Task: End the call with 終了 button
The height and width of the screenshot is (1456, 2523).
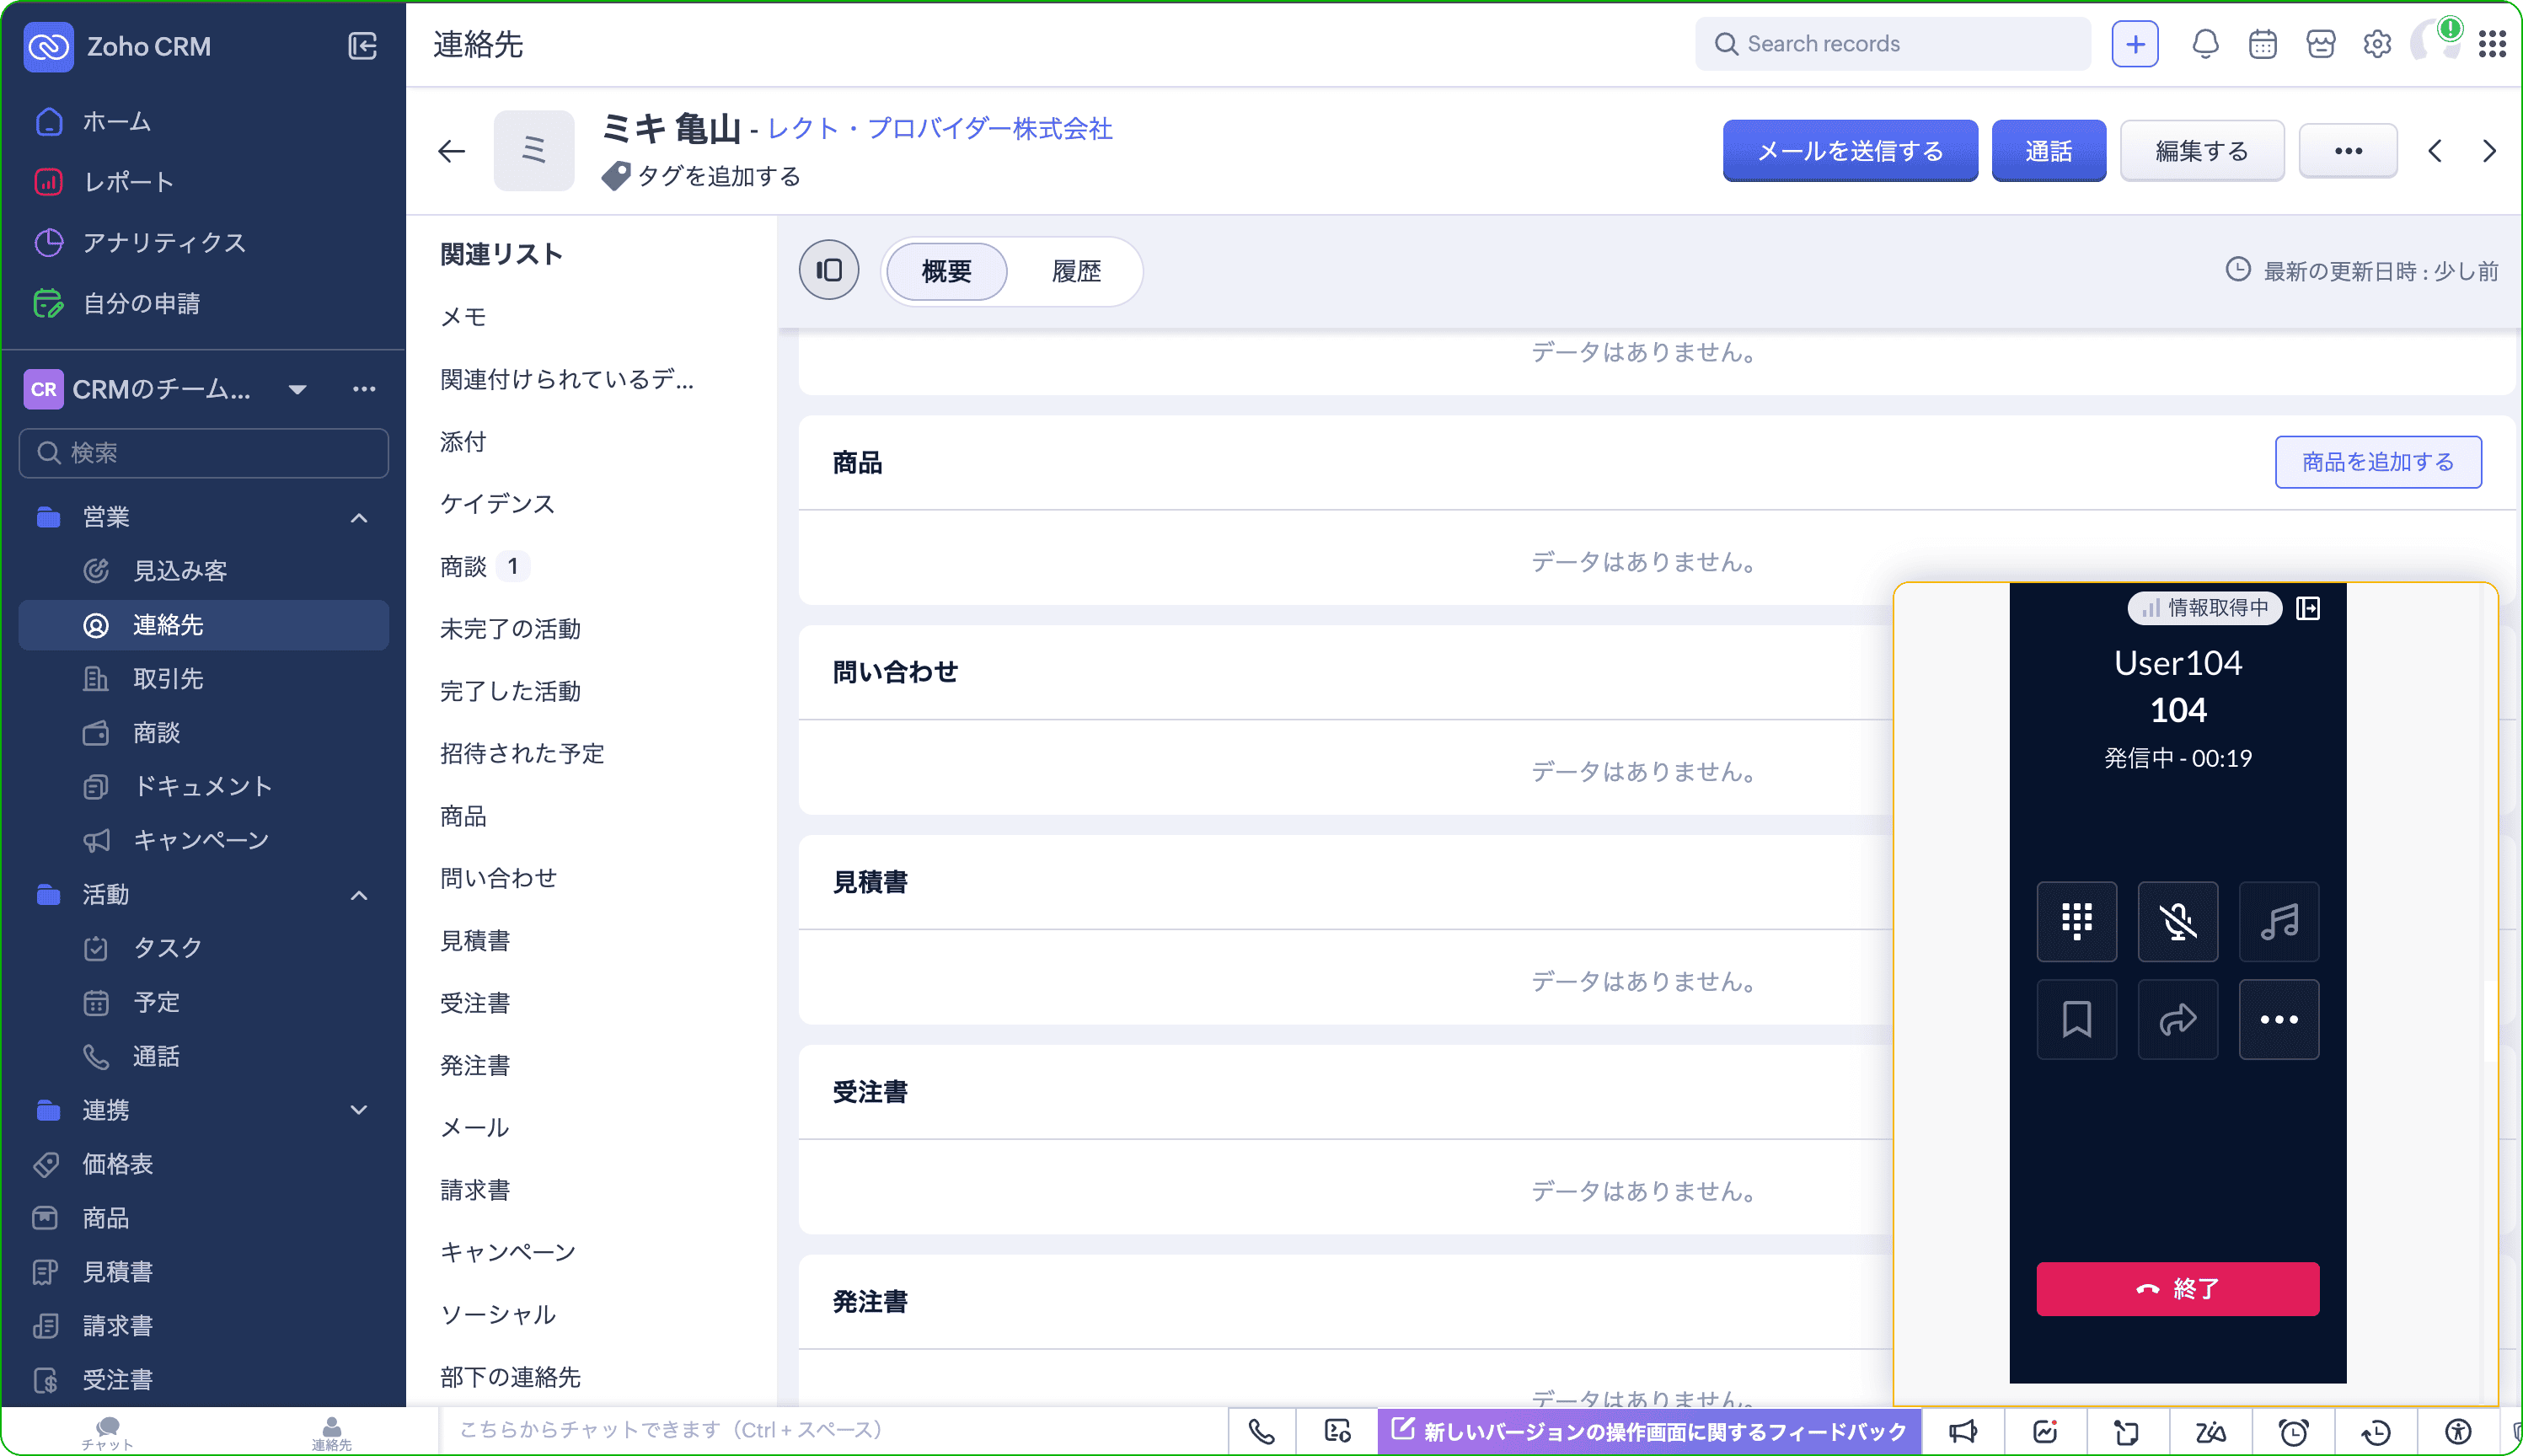Action: [x=2177, y=1288]
